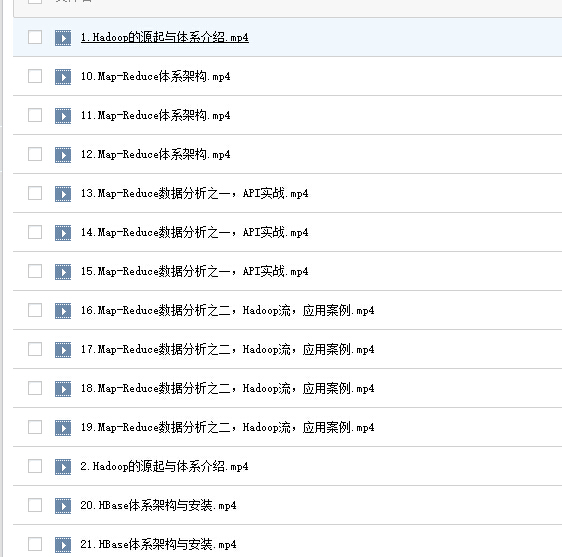Click video icon beside 10.Map-Reduce体系架构.mp4
This screenshot has width=562, height=557.
[x=63, y=77]
